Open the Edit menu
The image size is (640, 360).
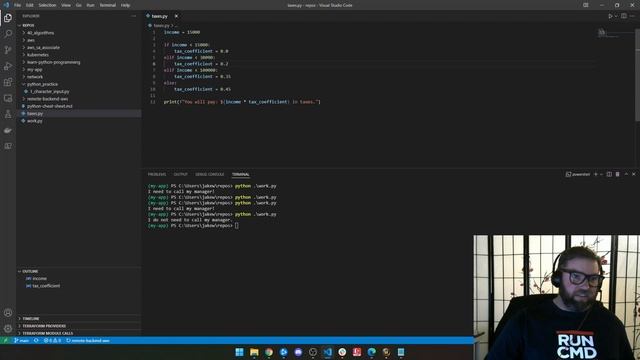click(30, 5)
